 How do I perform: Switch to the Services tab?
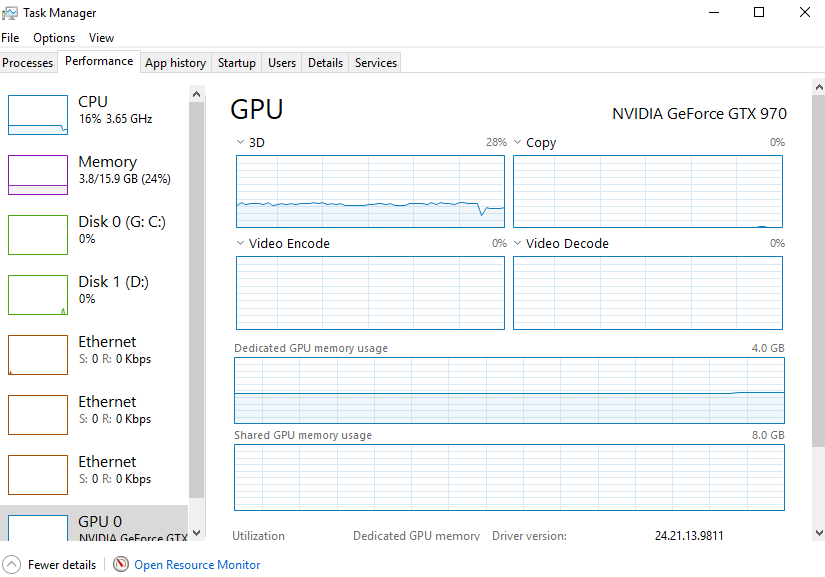pos(376,63)
